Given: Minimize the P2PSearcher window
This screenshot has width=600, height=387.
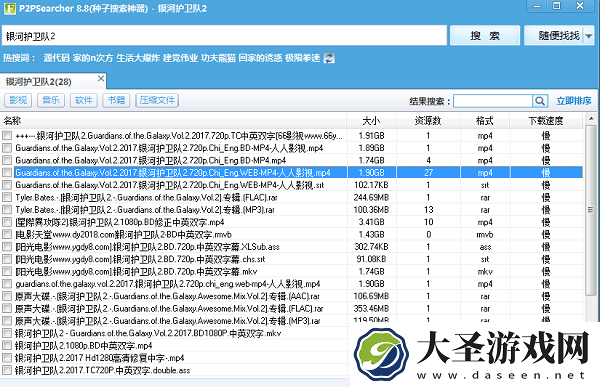Looking at the screenshot, I should [x=537, y=6].
